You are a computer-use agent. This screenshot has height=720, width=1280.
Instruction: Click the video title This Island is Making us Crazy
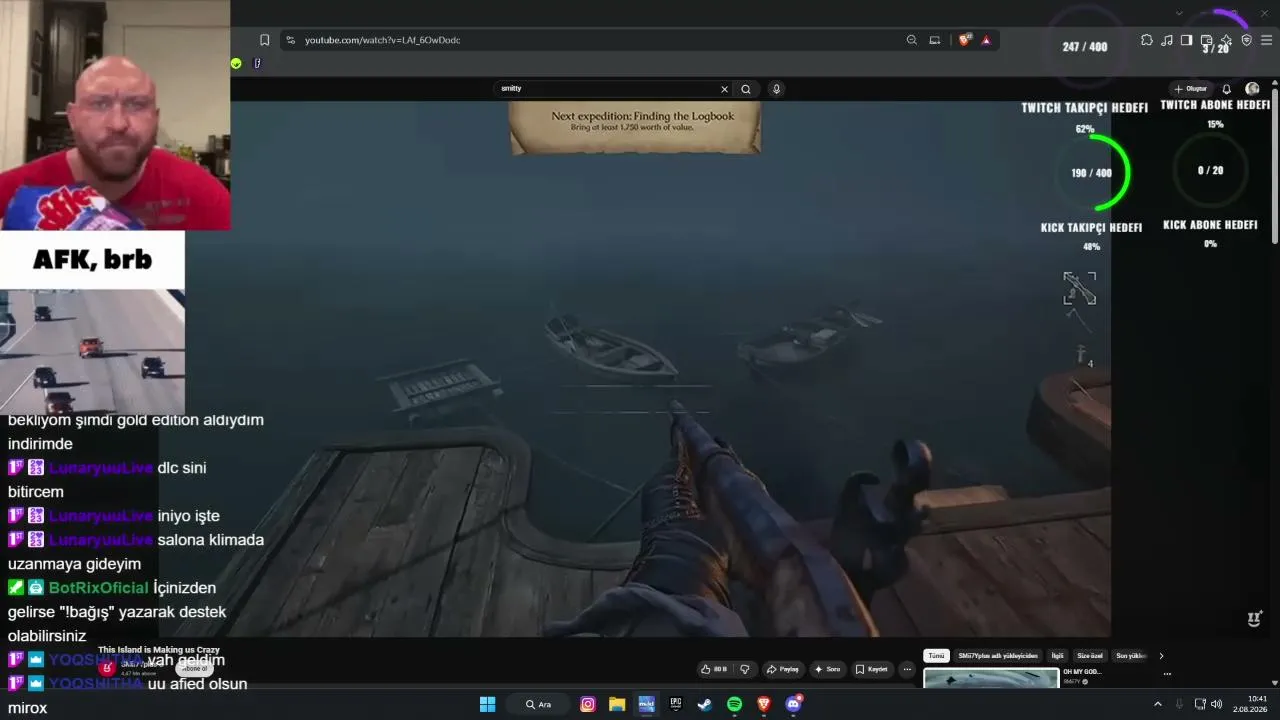click(159, 650)
